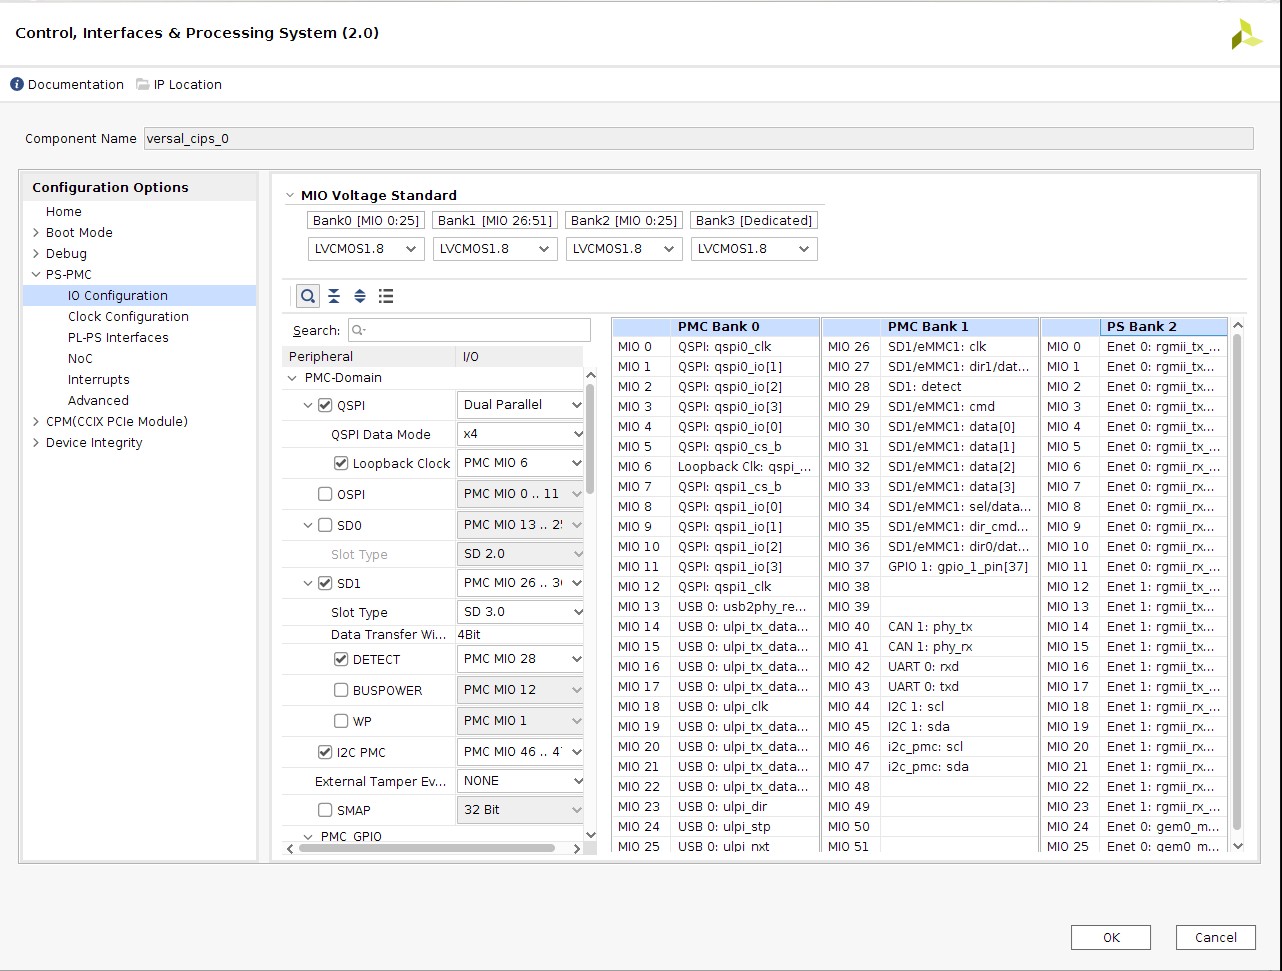Select the 'QSPI: qspi0_clk' cell
Screen dimensions: 1282x971
tap(746, 347)
